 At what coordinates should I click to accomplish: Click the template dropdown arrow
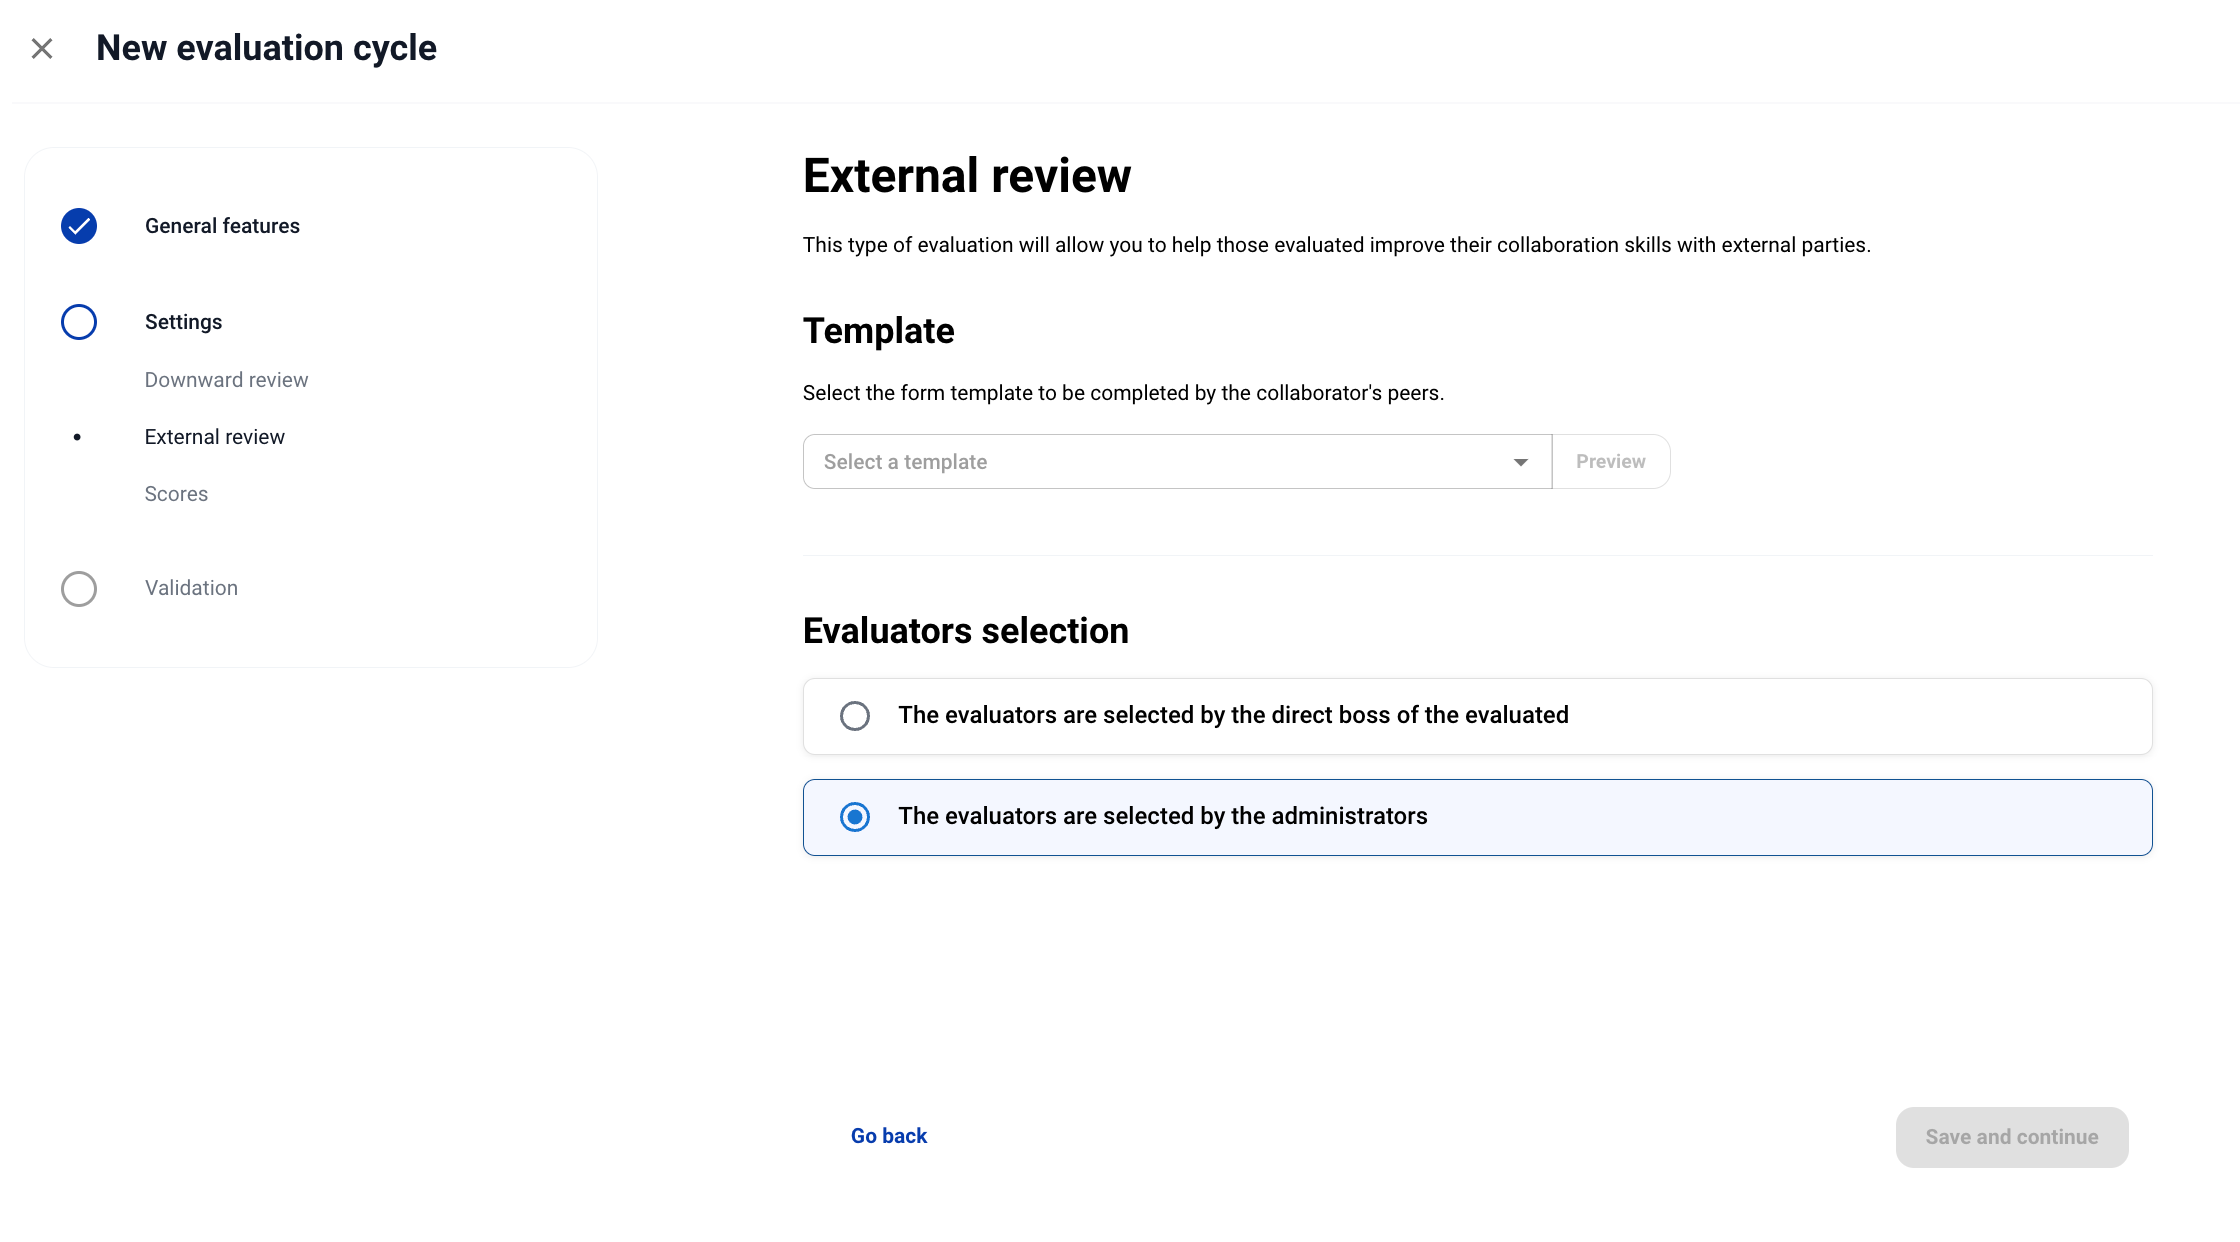1520,462
